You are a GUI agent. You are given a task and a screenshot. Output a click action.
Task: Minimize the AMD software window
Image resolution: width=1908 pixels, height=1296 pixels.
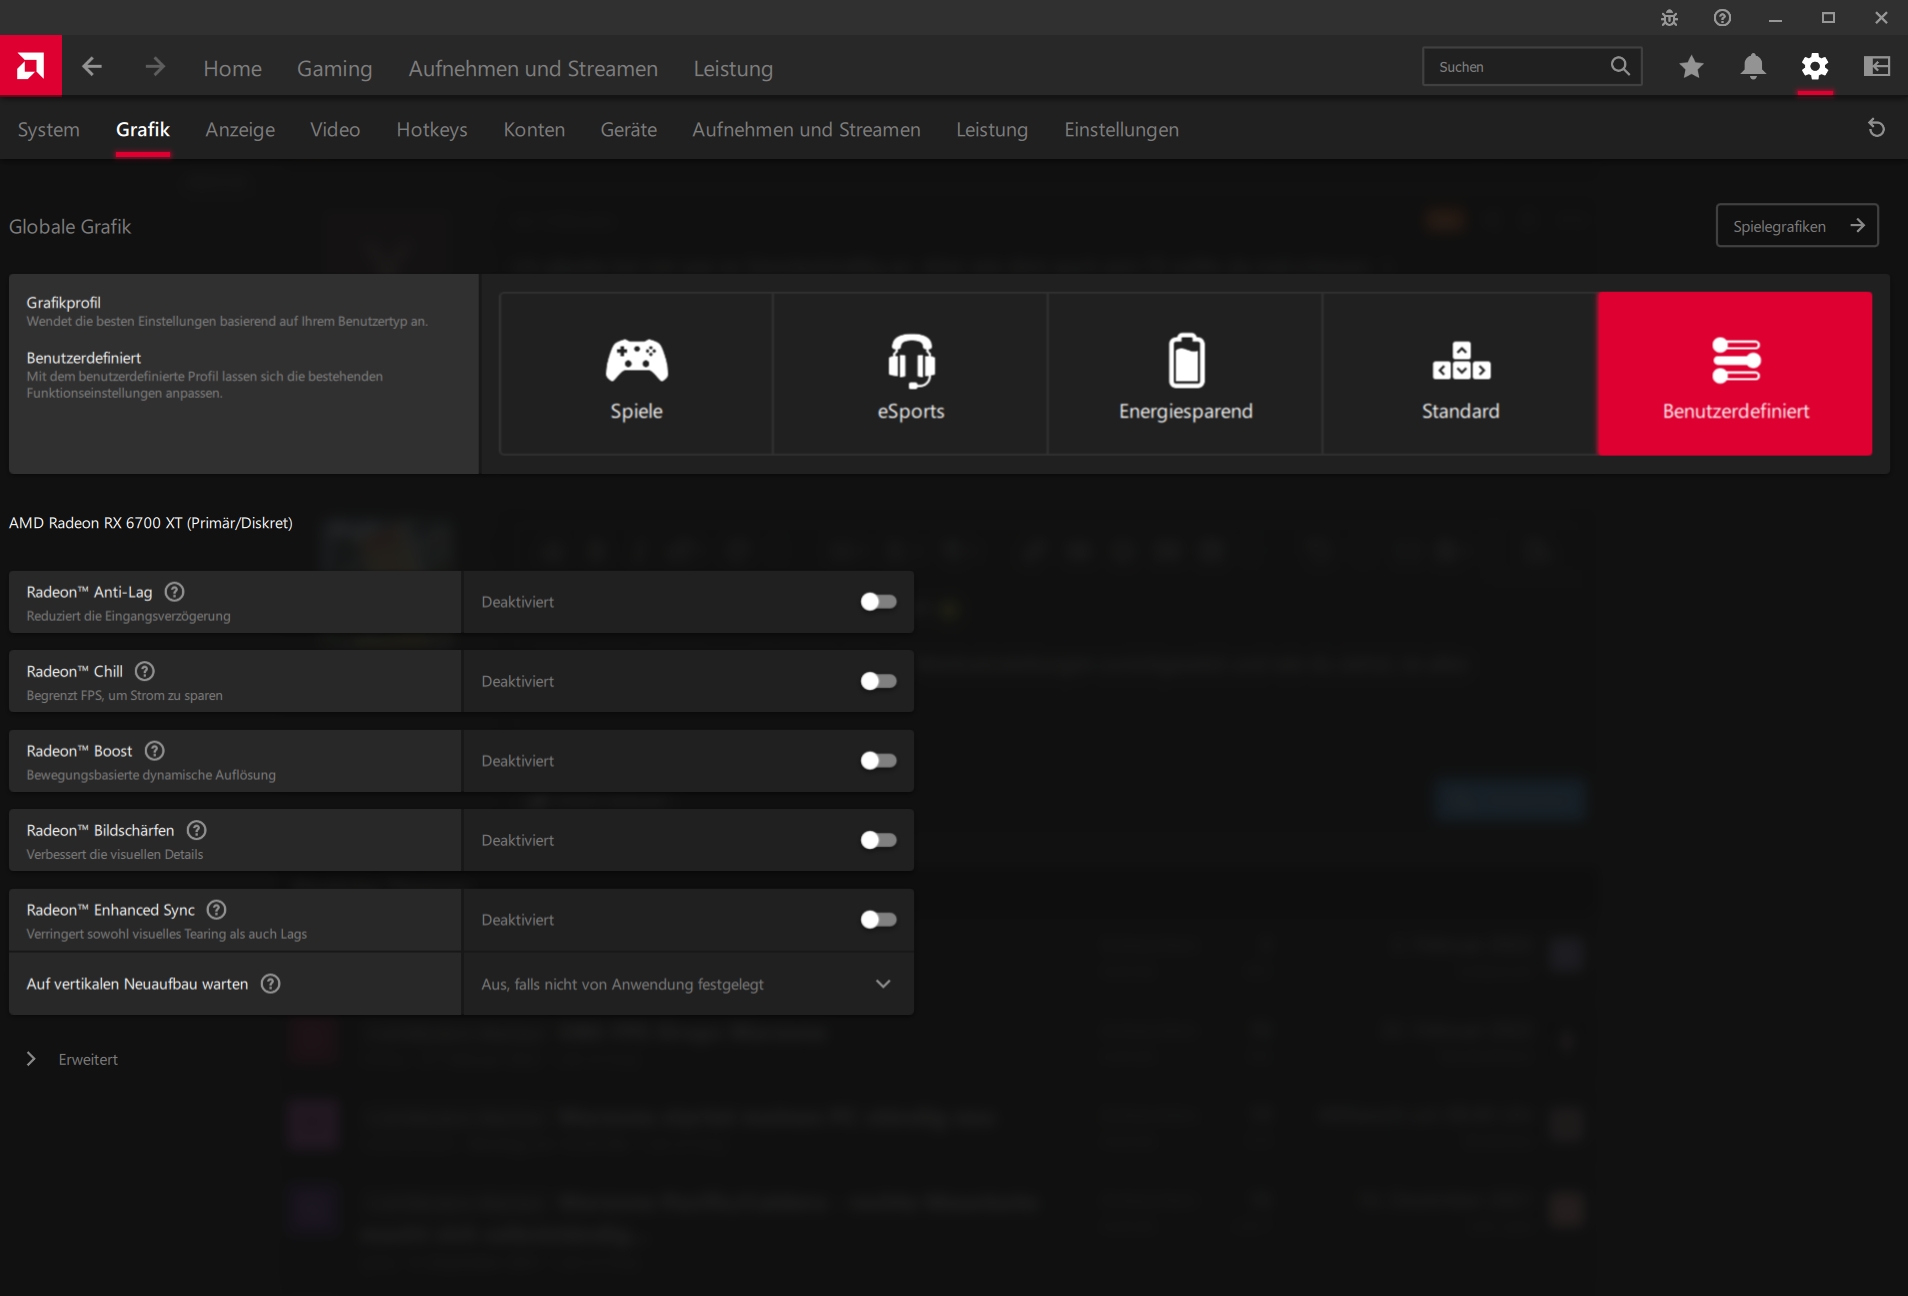coord(1775,18)
